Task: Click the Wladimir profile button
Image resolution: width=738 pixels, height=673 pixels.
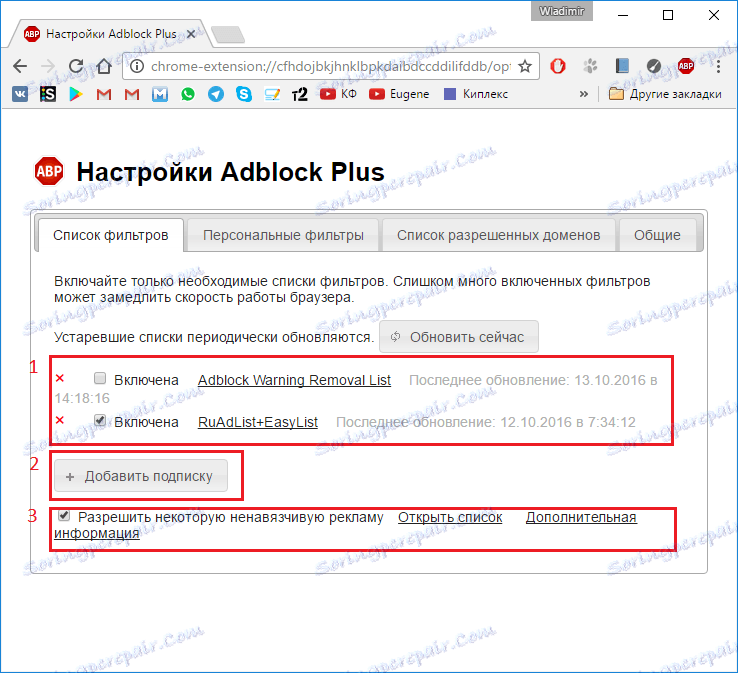Action: pyautogui.click(x=562, y=11)
